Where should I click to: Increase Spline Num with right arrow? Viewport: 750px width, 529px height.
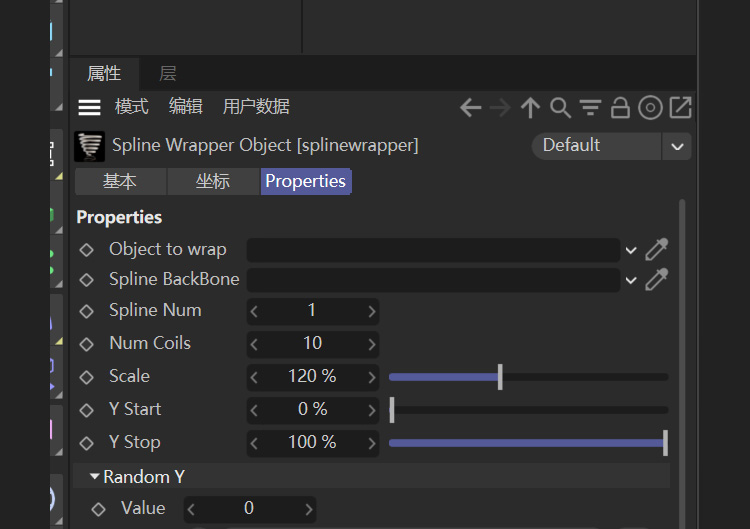coord(372,311)
